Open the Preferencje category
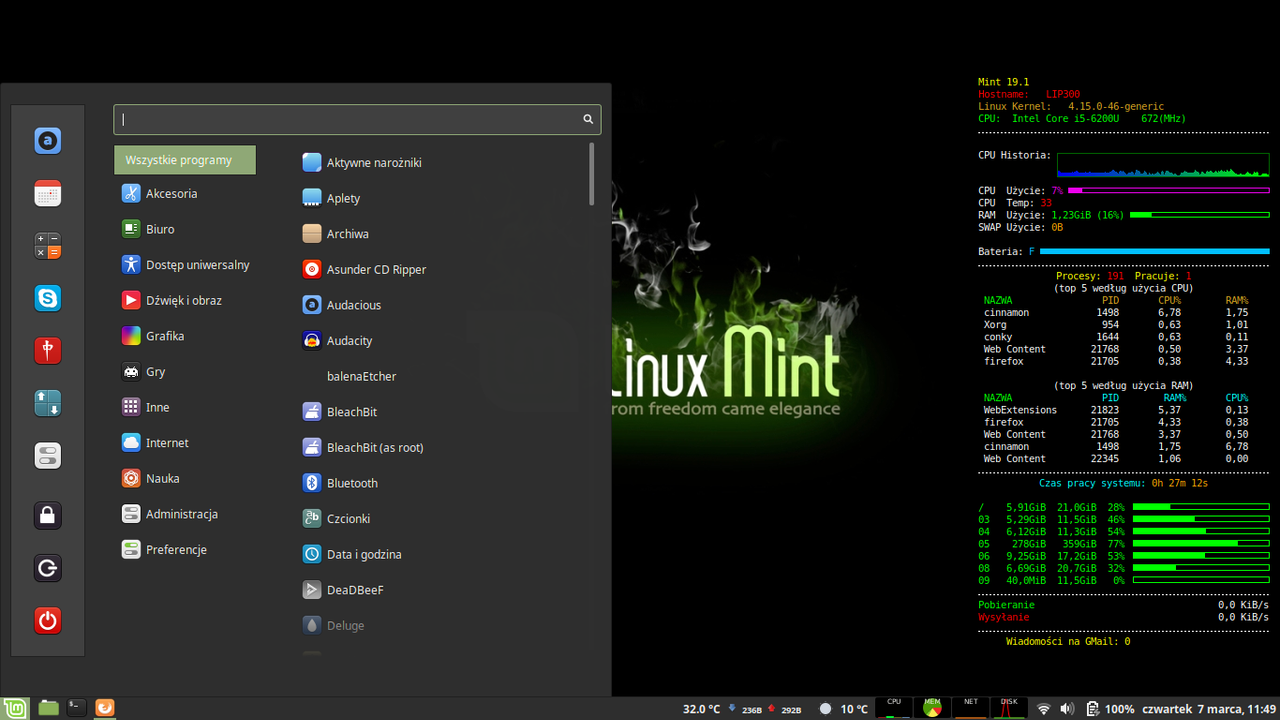The image size is (1280, 720). click(x=185, y=550)
